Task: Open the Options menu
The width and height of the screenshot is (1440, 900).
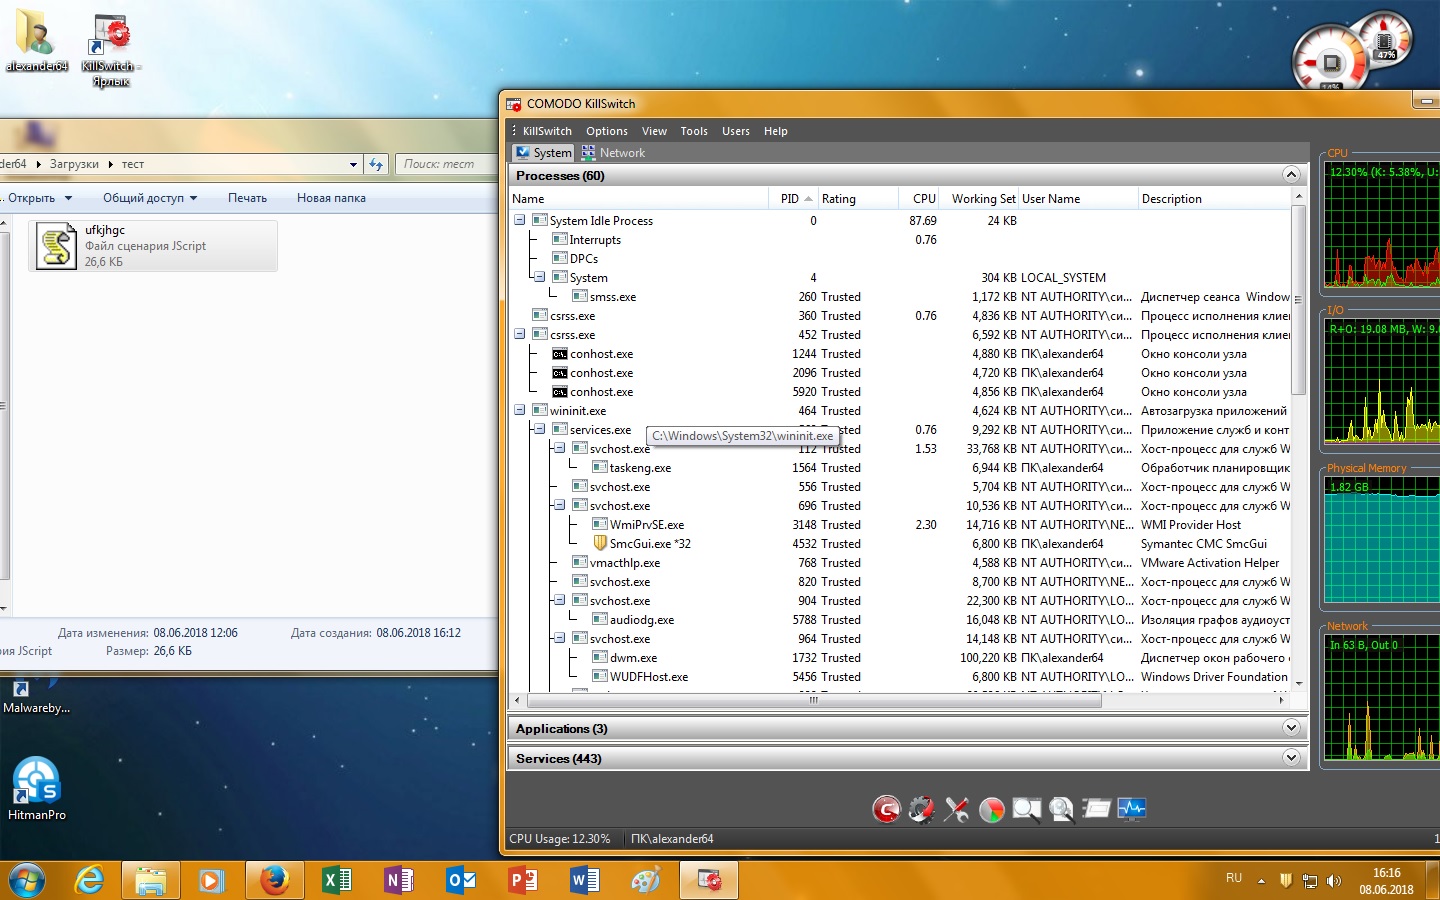Action: click(x=606, y=131)
